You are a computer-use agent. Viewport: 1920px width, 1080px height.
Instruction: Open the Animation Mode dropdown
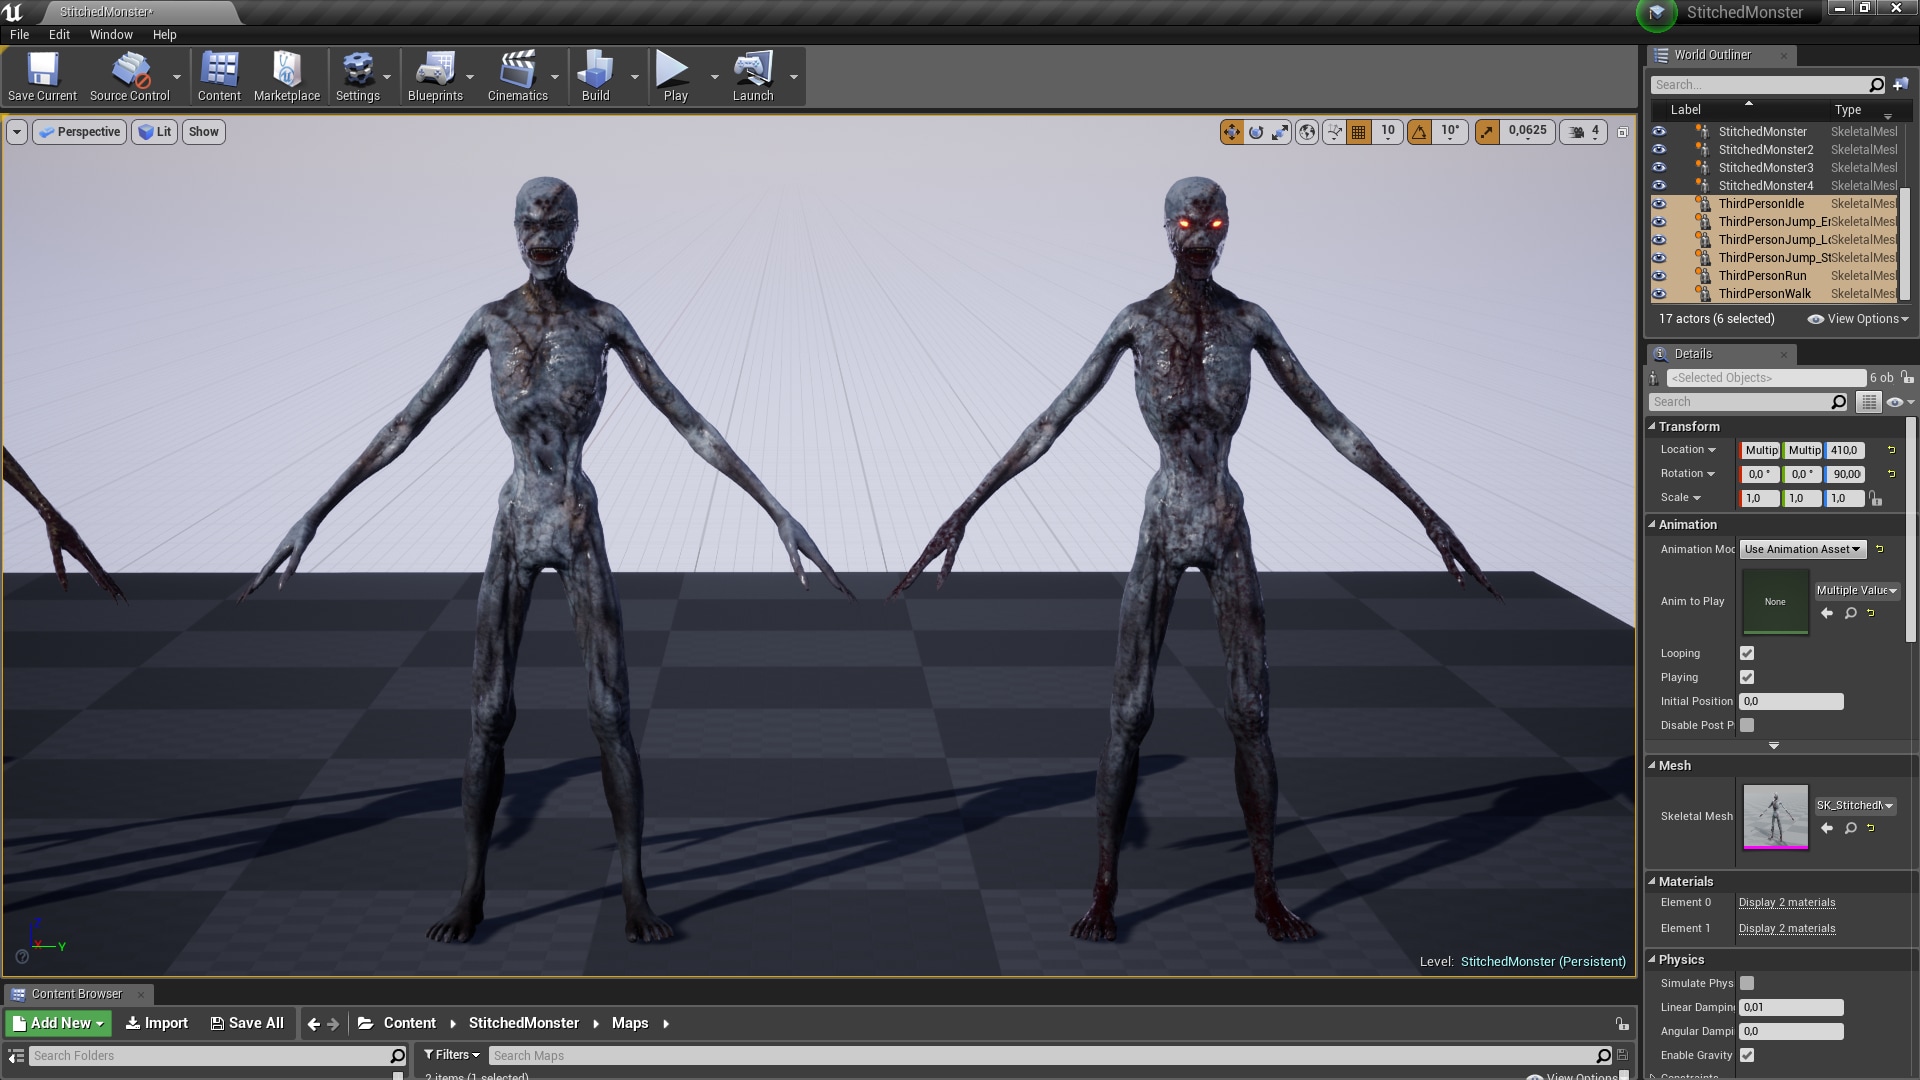click(x=1802, y=550)
